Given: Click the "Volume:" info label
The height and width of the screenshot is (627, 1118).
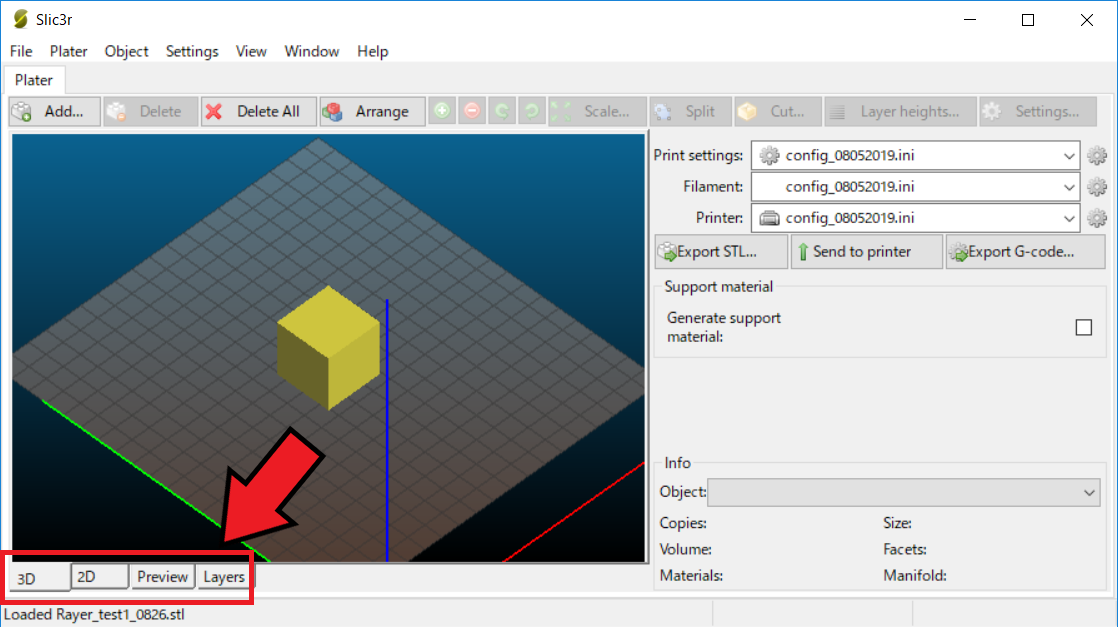Looking at the screenshot, I should (686, 549).
